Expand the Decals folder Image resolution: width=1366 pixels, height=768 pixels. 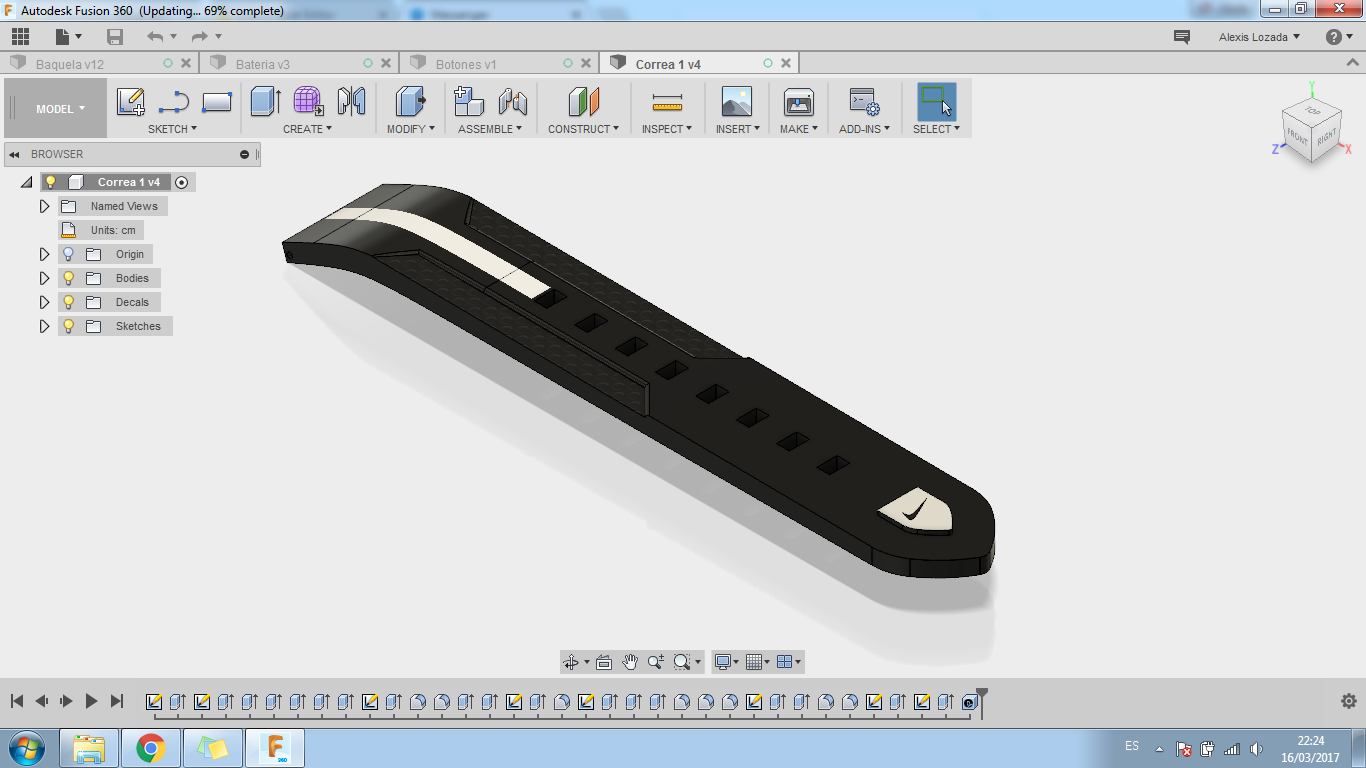[x=44, y=302]
